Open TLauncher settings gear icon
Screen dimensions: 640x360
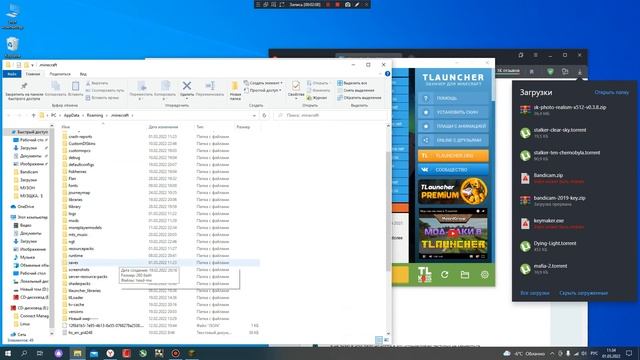point(484,275)
